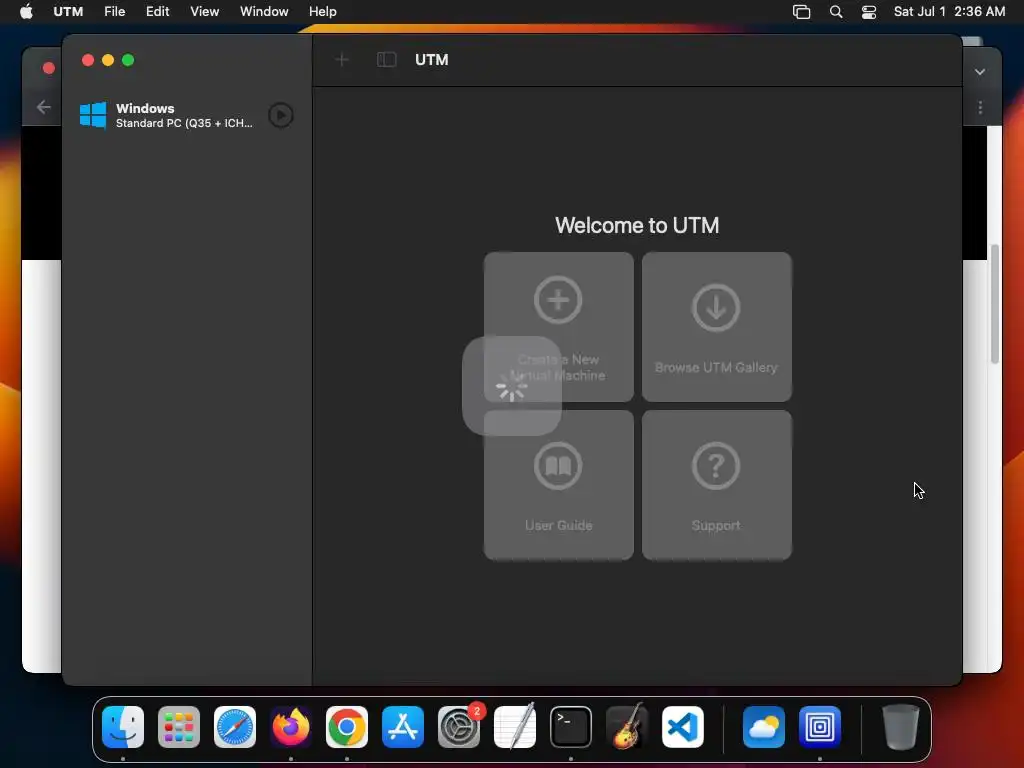This screenshot has height=768, width=1024.
Task: Click Create a New Virtual Machine card
Action: [x=558, y=327]
